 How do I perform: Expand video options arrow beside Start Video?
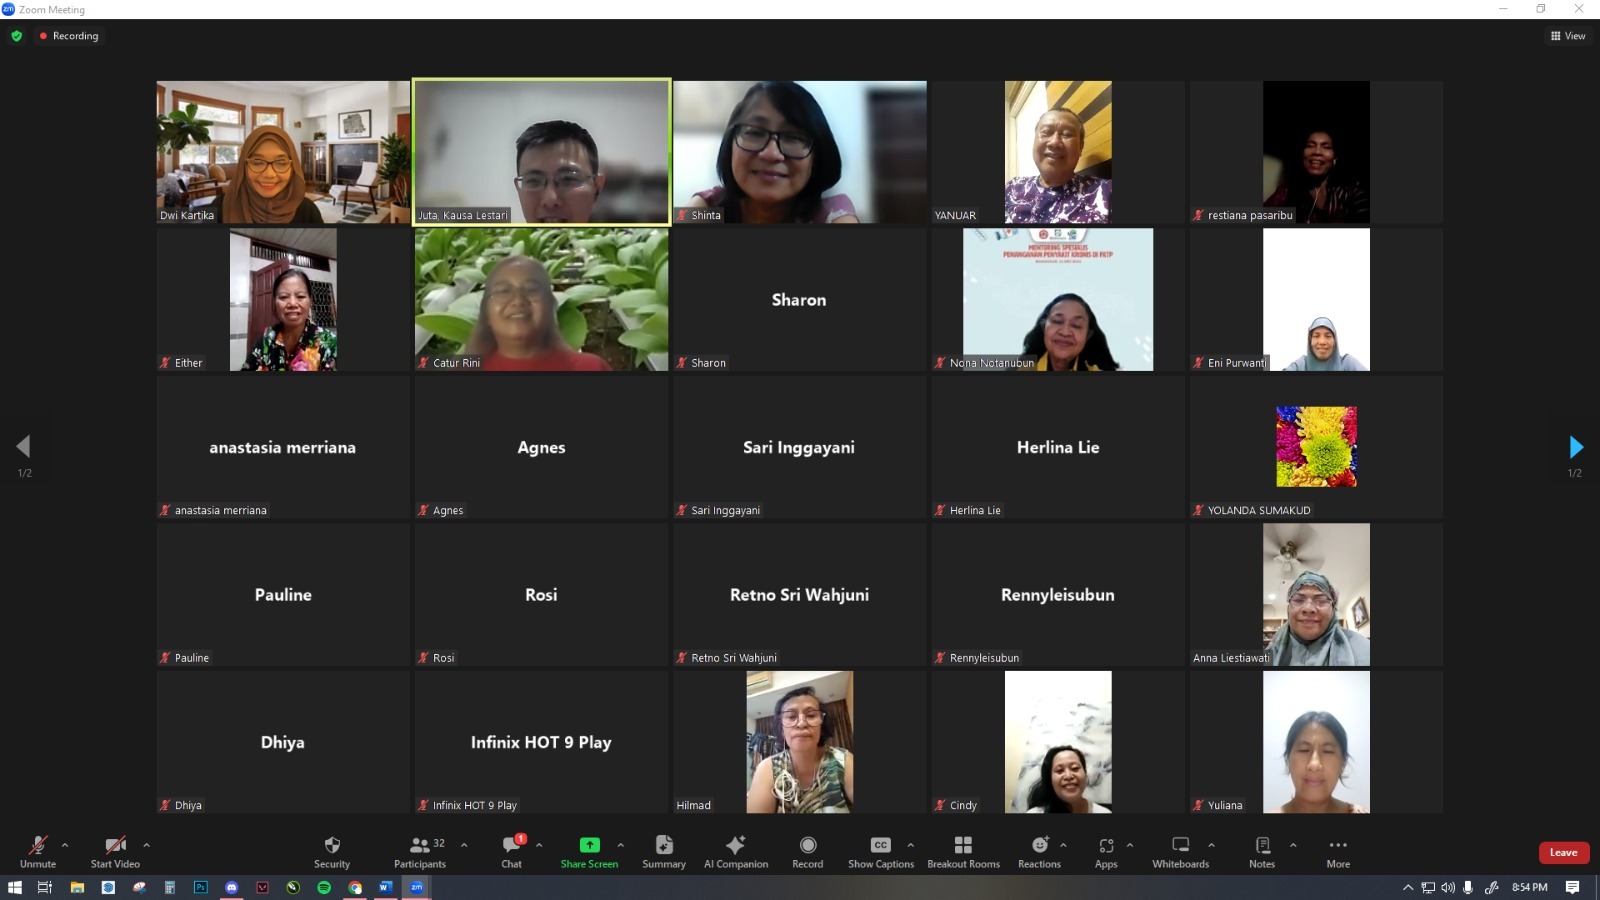[x=146, y=845]
